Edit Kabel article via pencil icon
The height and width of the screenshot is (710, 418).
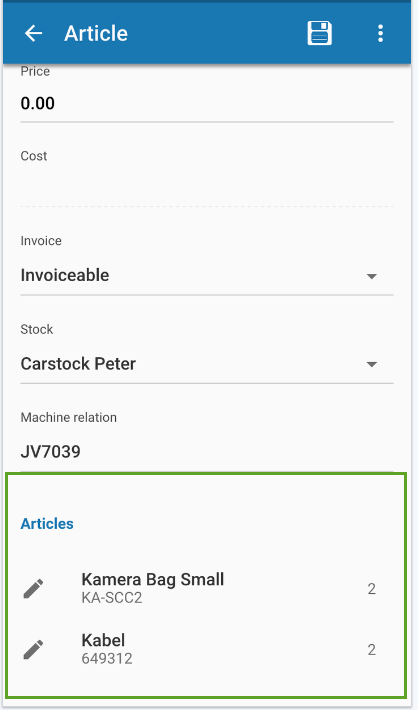[x=34, y=650]
